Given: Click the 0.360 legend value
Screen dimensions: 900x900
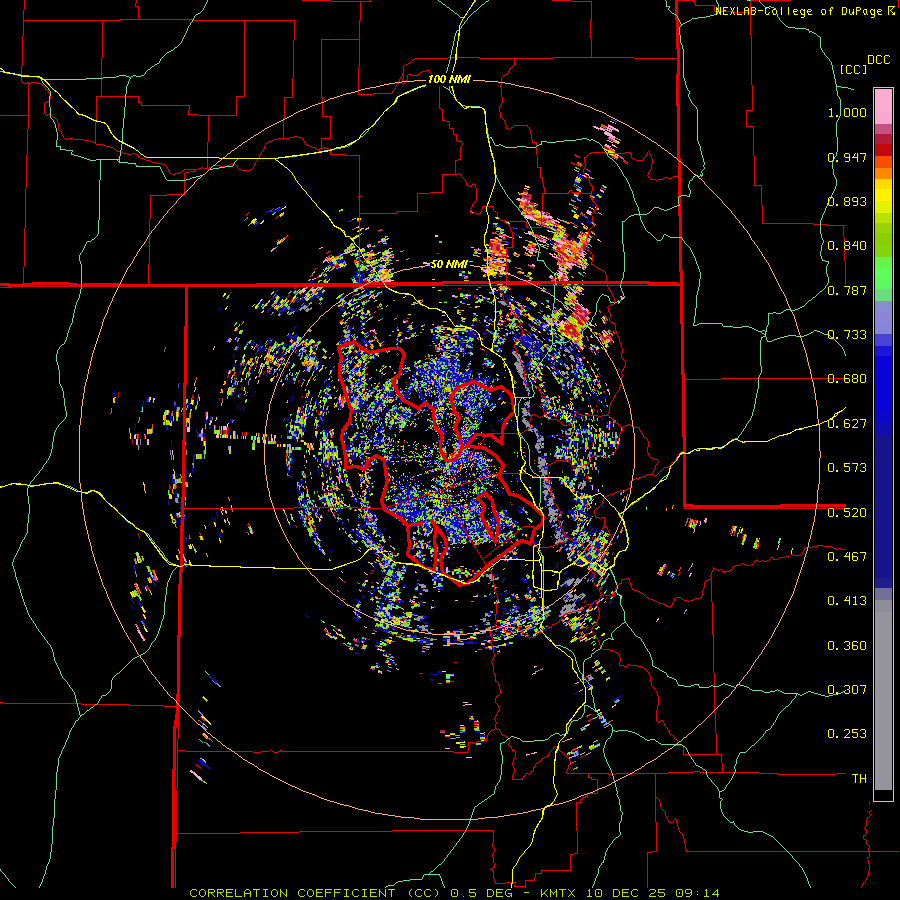Looking at the screenshot, I should tap(847, 646).
